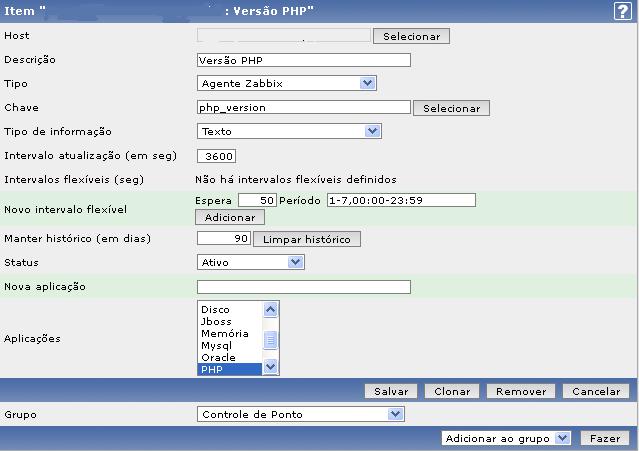Click Adicionar flexible interval button

click(230, 217)
